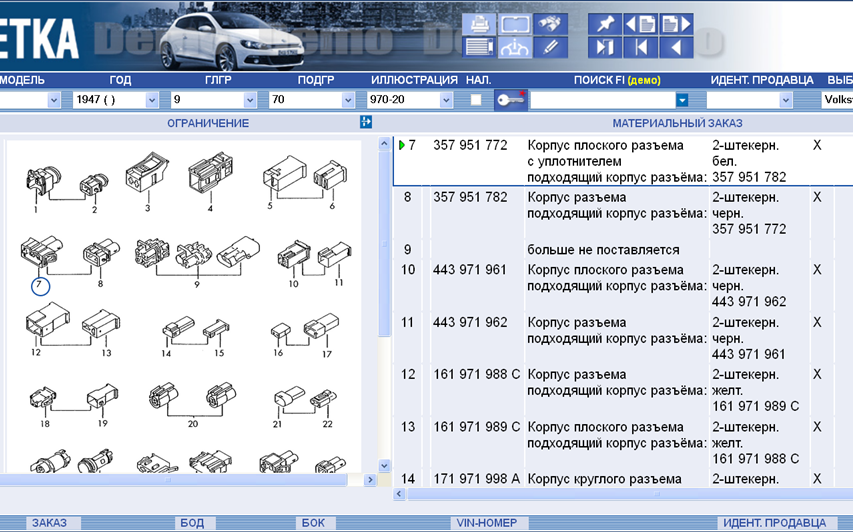Click the lined list icon below printer
Screen dimensions: 856x532
coord(479,47)
